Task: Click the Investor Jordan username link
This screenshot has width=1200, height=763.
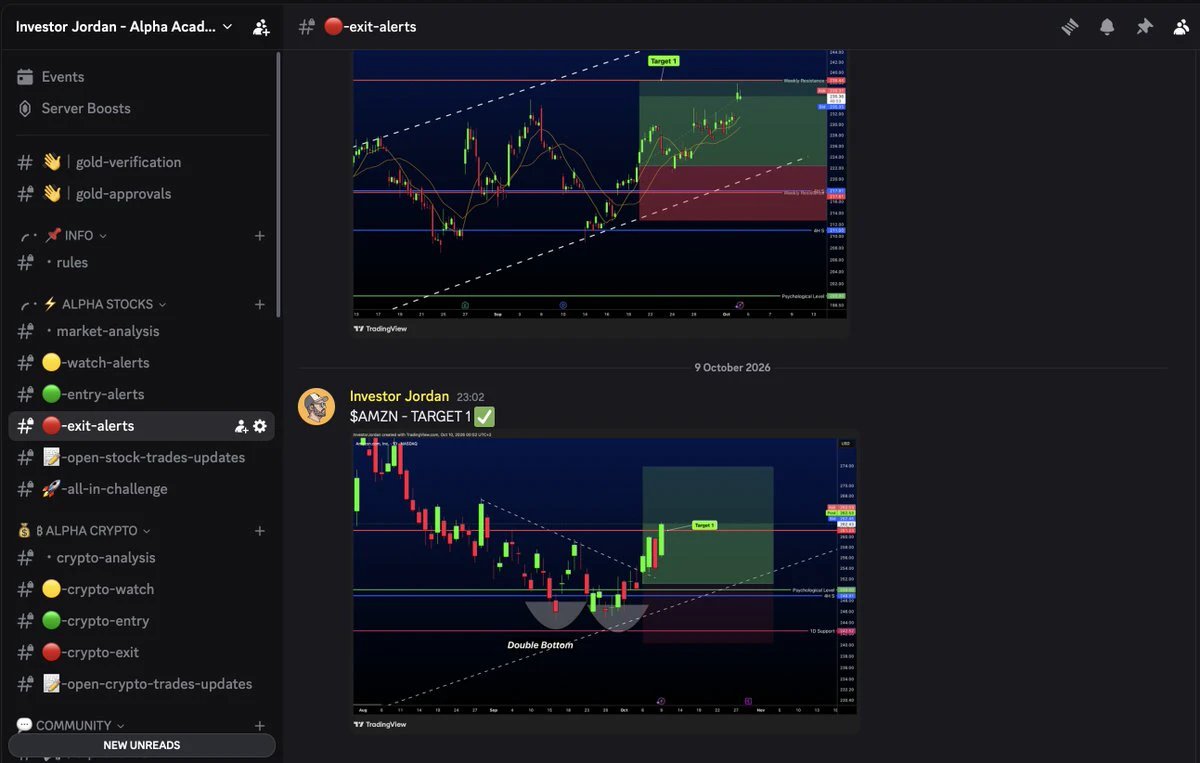Action: (399, 396)
